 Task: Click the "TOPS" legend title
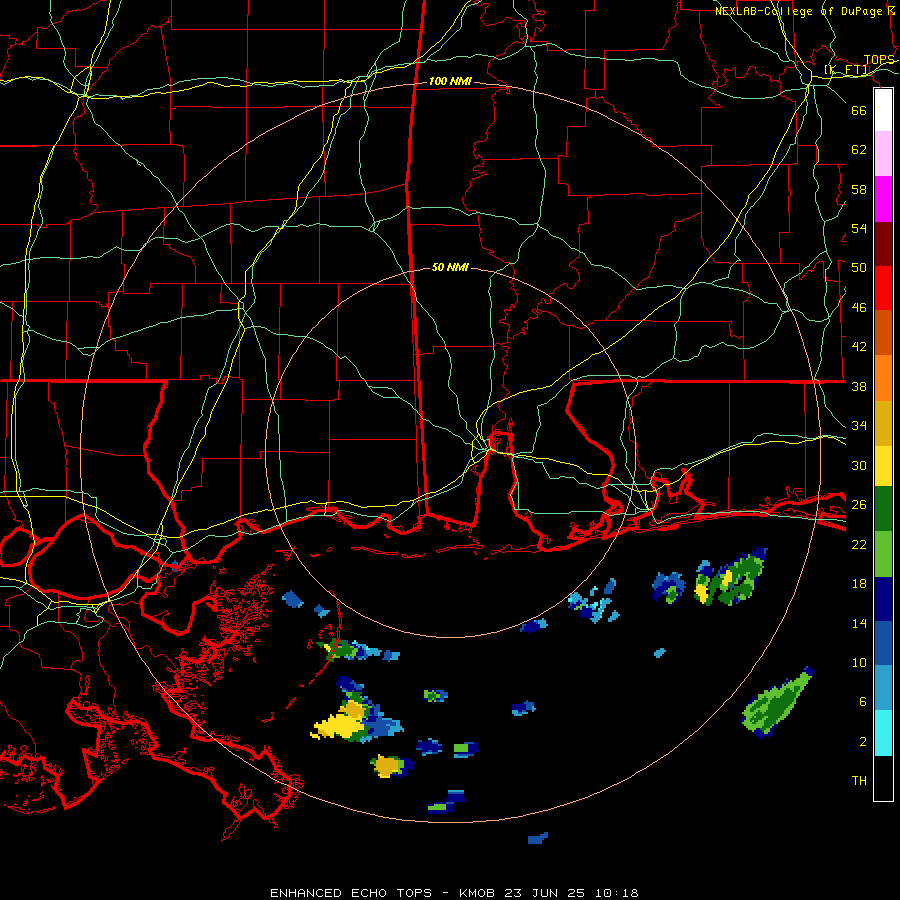[x=879, y=60]
